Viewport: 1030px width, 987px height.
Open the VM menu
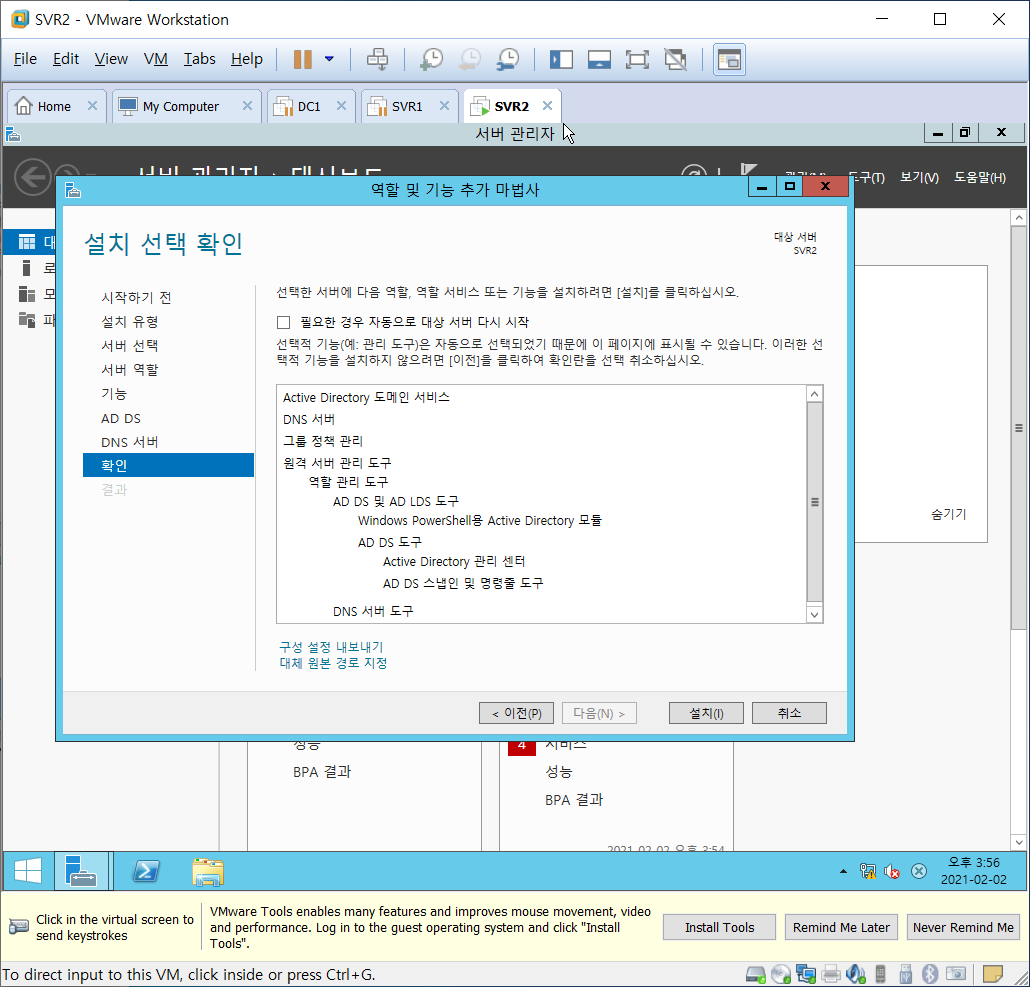pyautogui.click(x=156, y=59)
